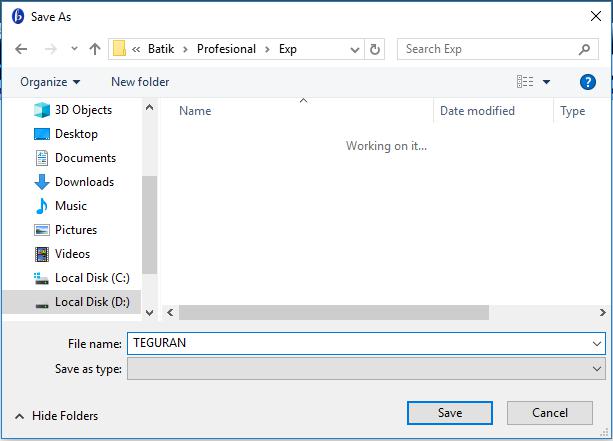Click the Up one level arrow
The height and width of the screenshot is (441, 613).
click(95, 49)
